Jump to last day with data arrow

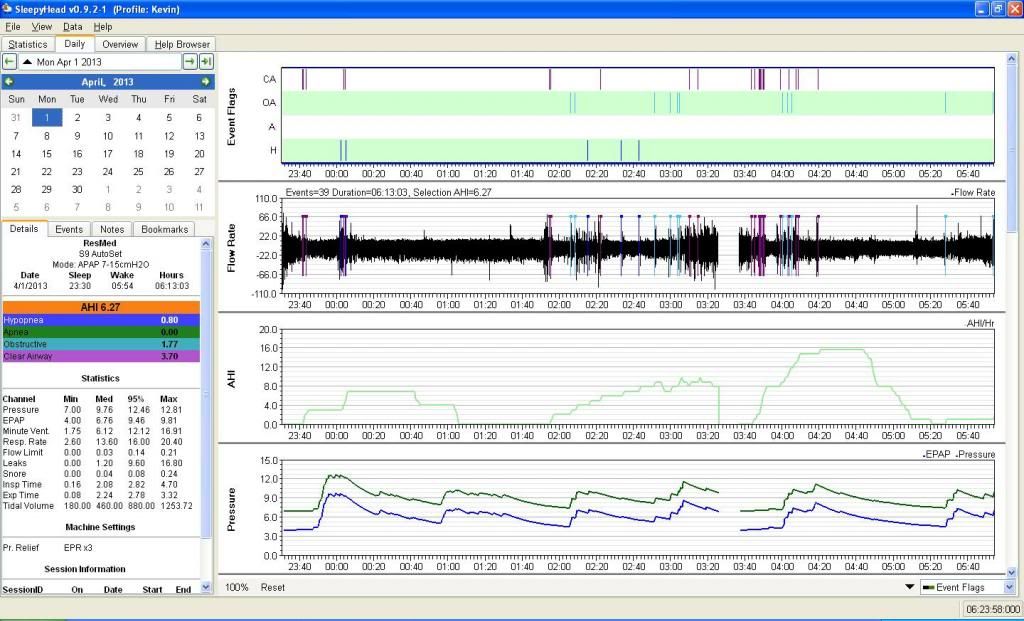pos(206,61)
